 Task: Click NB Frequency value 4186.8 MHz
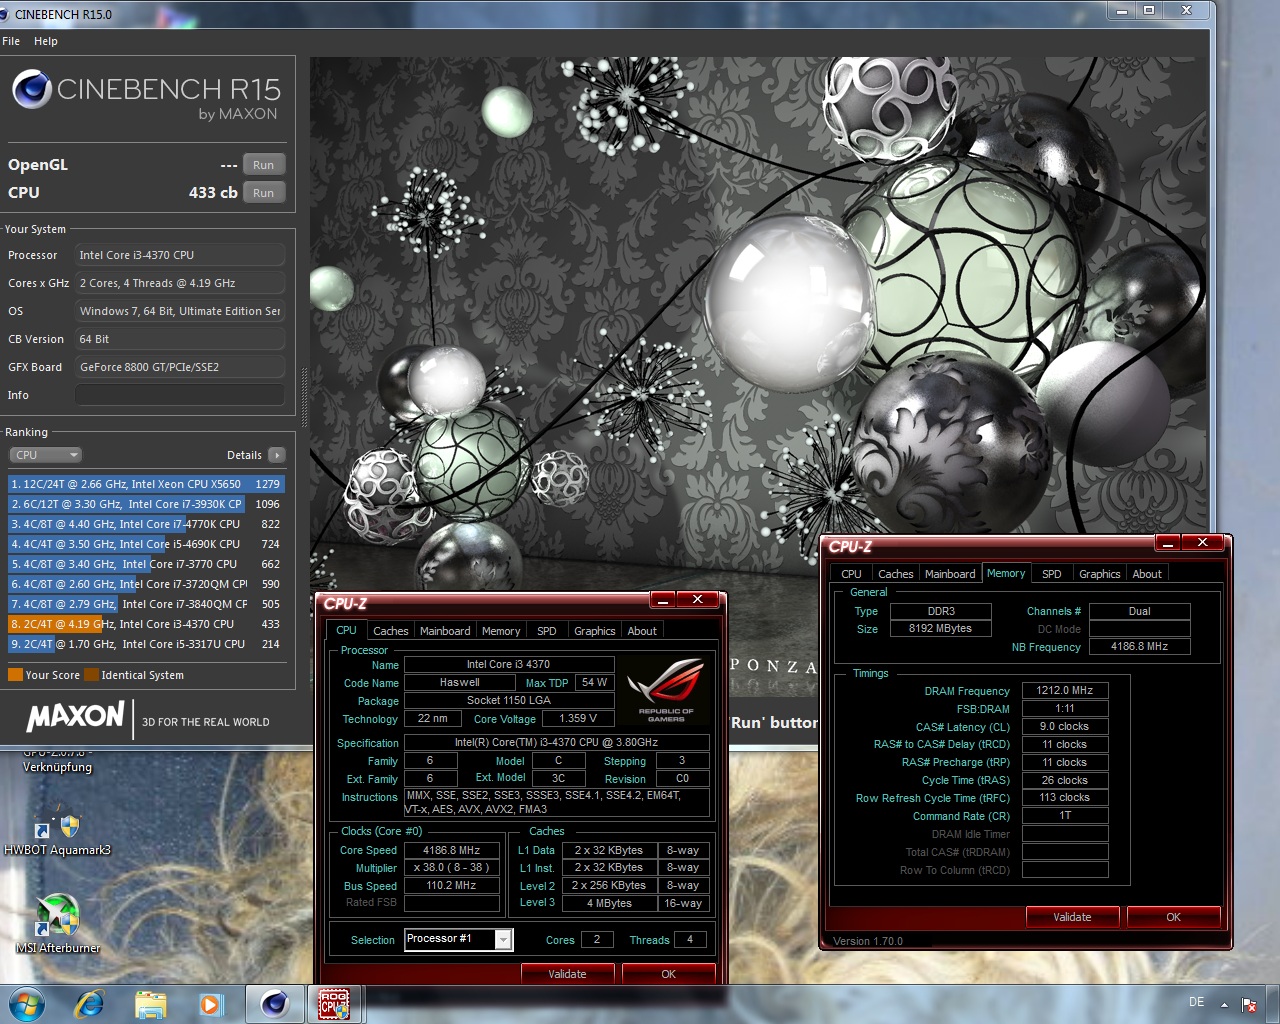[1139, 647]
